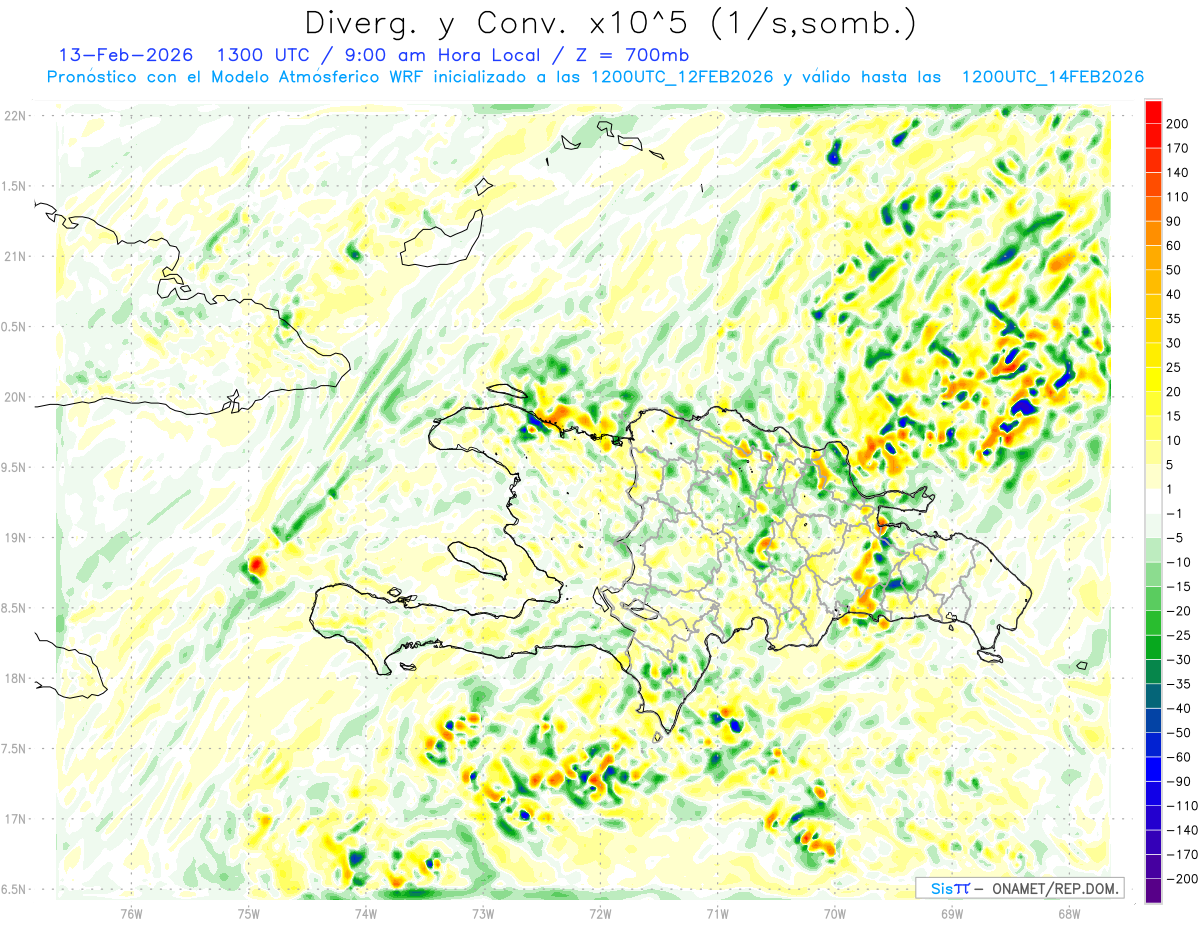The height and width of the screenshot is (927, 1200).
Task: Click the initialization time '1200UTC_12FEB2026'
Action: point(682,77)
